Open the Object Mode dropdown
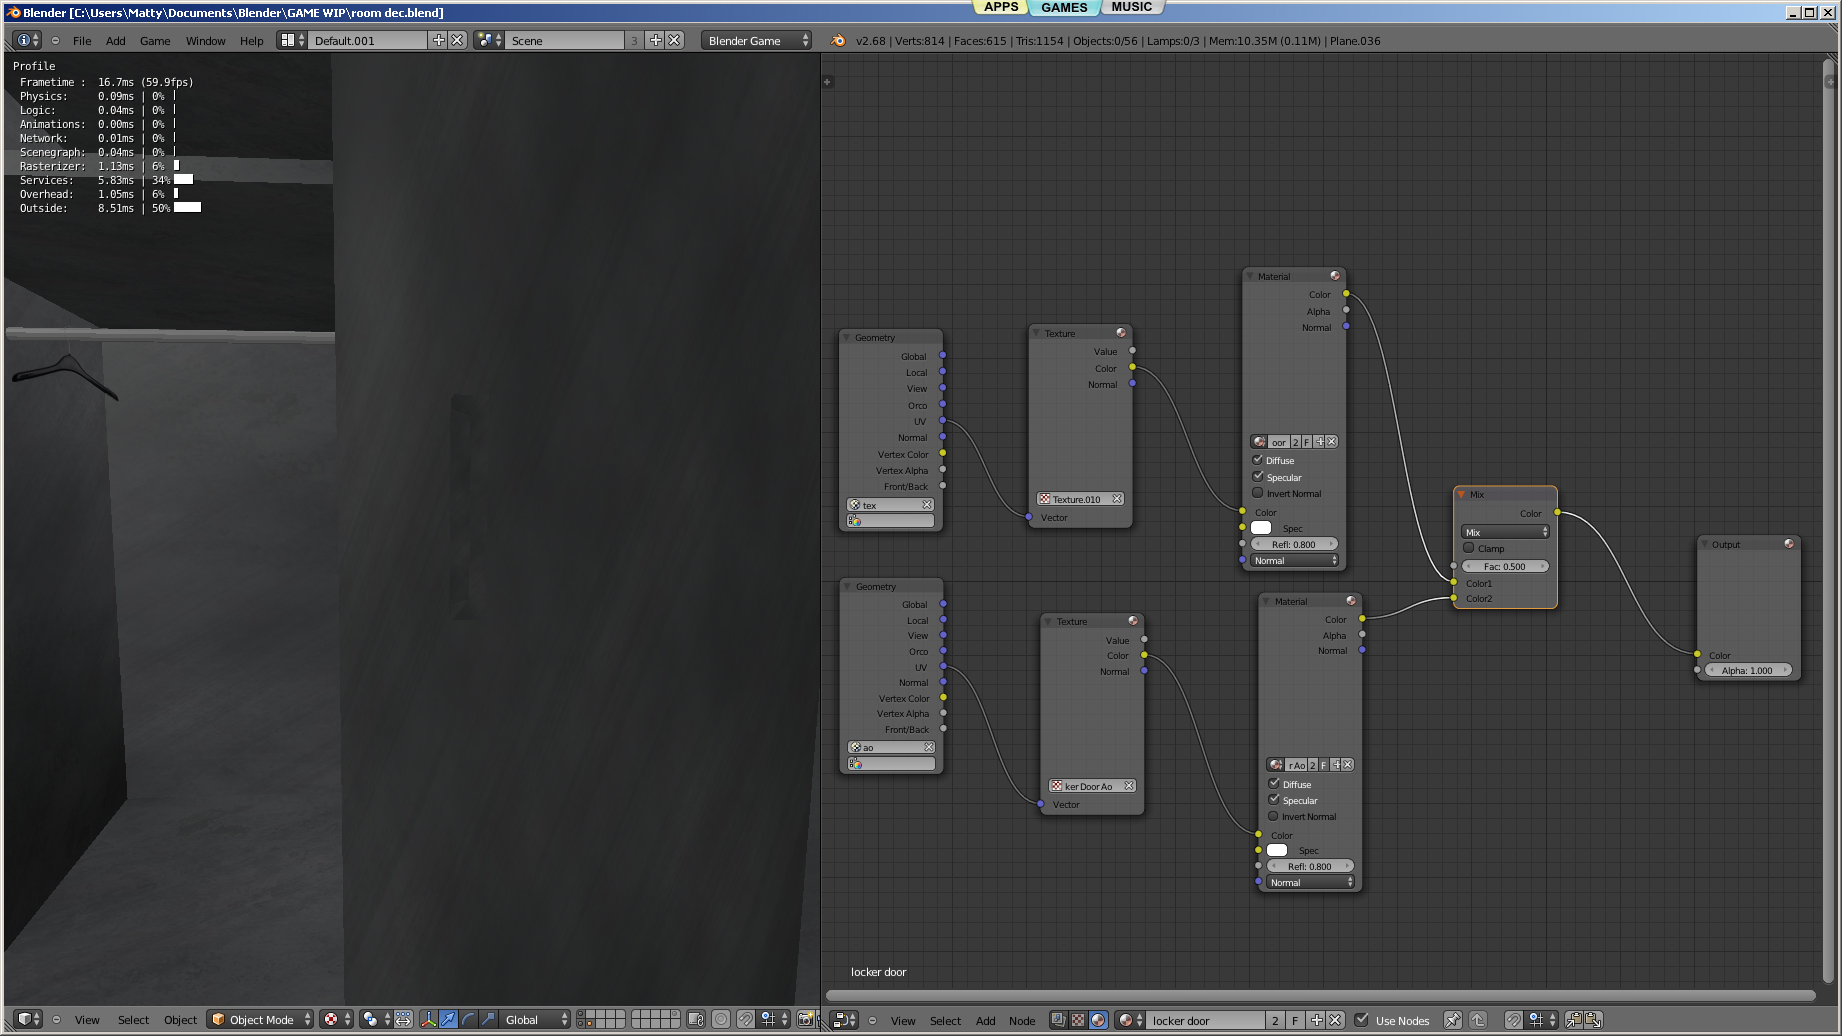1842x1036 pixels. pos(261,1020)
